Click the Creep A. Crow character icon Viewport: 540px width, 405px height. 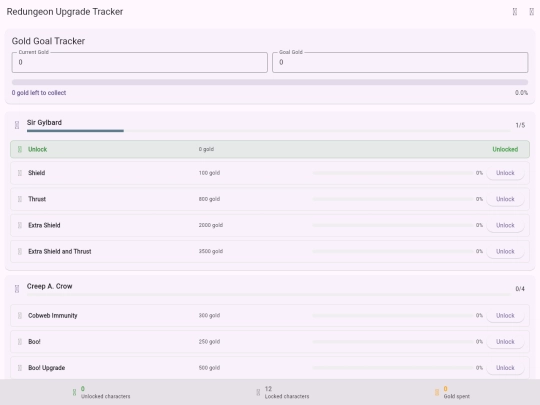tap(17, 289)
